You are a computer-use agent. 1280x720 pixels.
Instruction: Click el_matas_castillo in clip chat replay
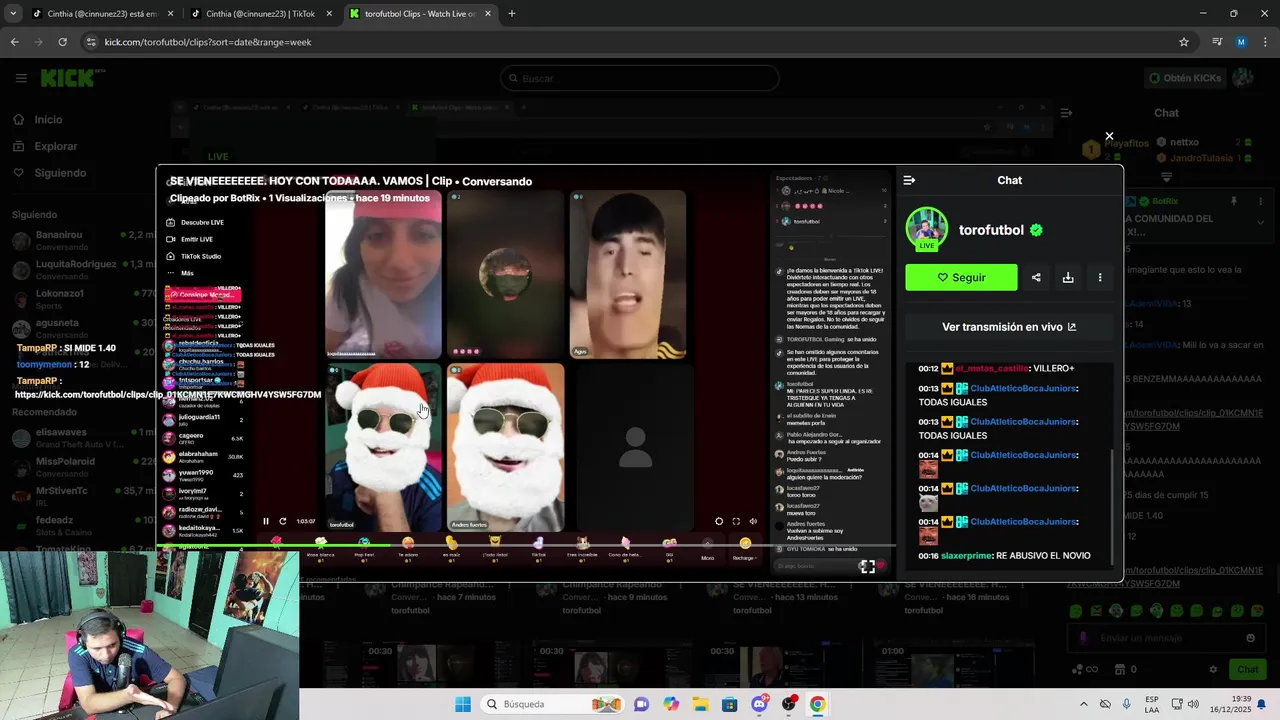point(992,368)
